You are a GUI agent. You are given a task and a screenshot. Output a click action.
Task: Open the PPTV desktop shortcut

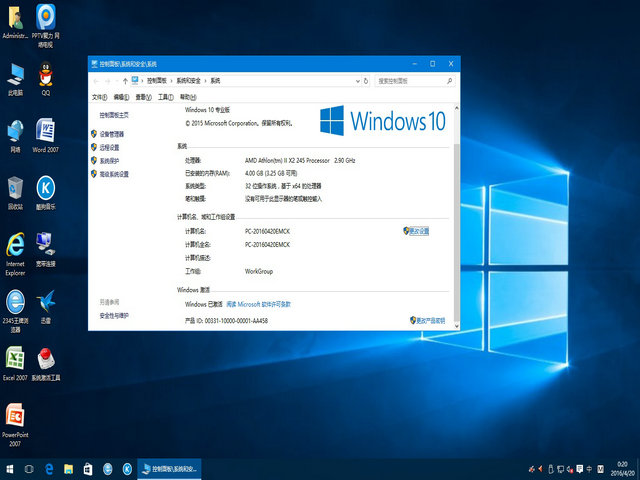click(x=46, y=25)
